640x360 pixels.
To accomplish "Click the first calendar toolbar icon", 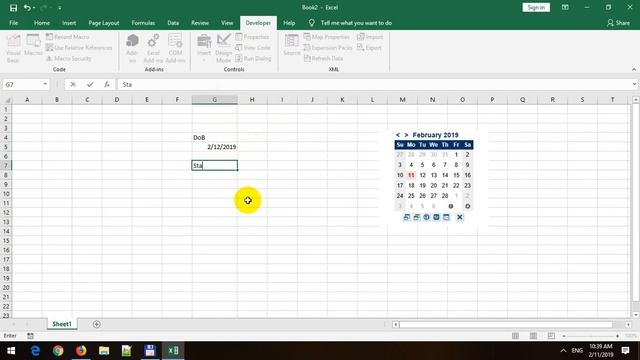I will (x=406, y=217).
